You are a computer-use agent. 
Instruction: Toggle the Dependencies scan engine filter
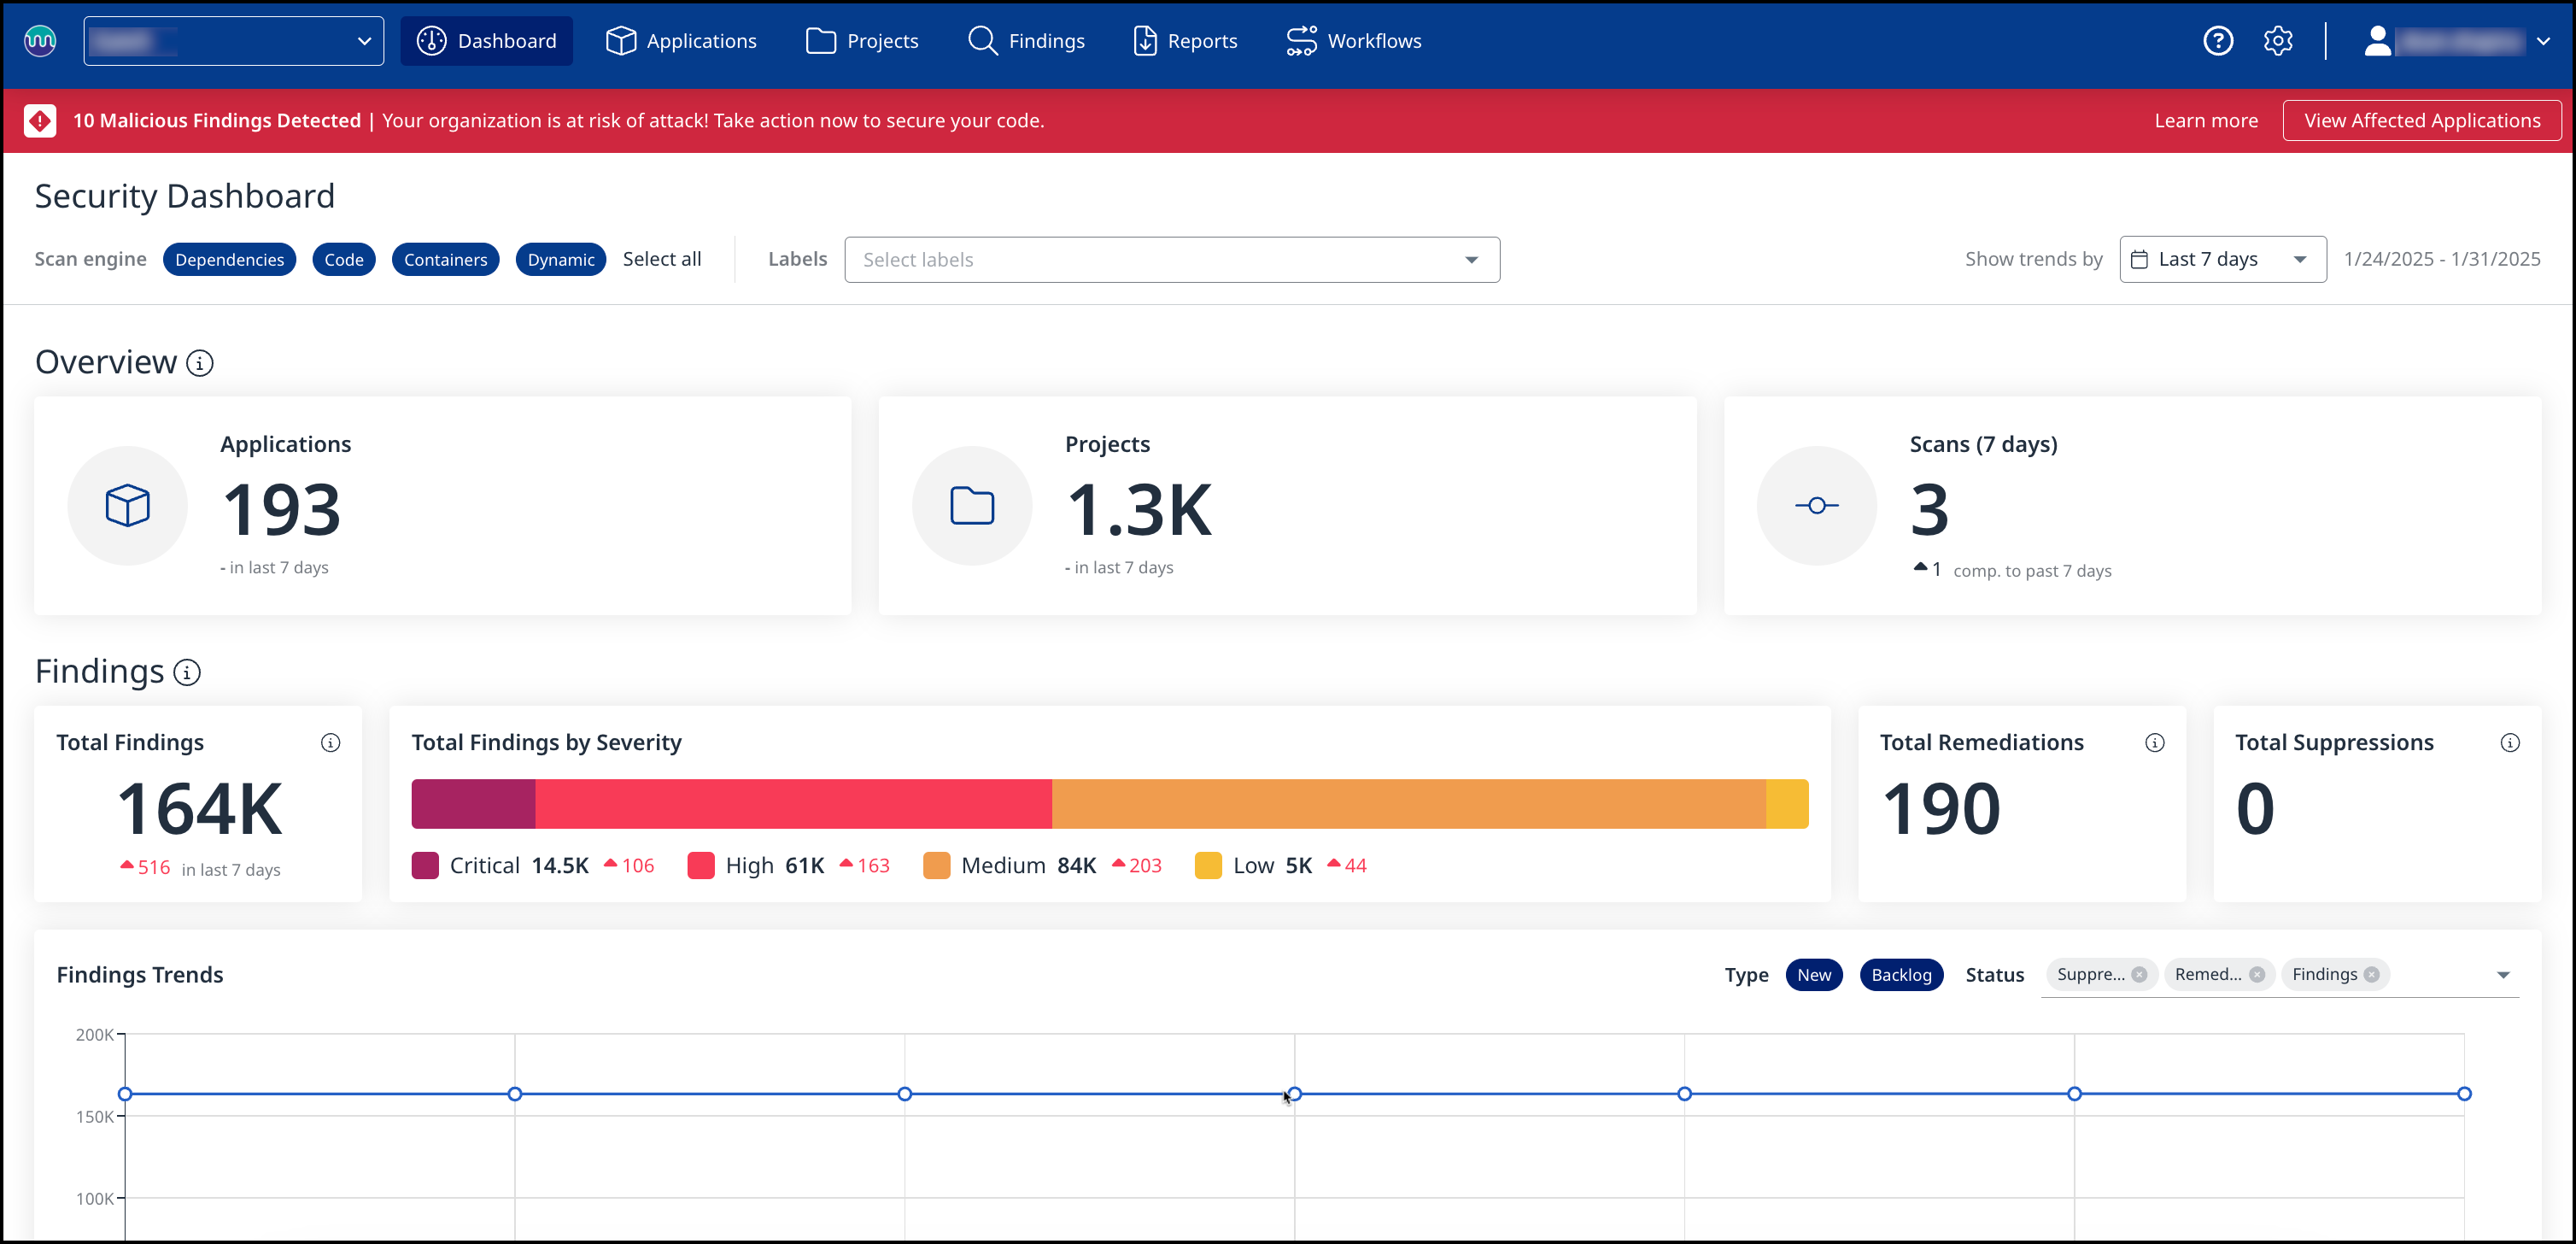(x=229, y=259)
